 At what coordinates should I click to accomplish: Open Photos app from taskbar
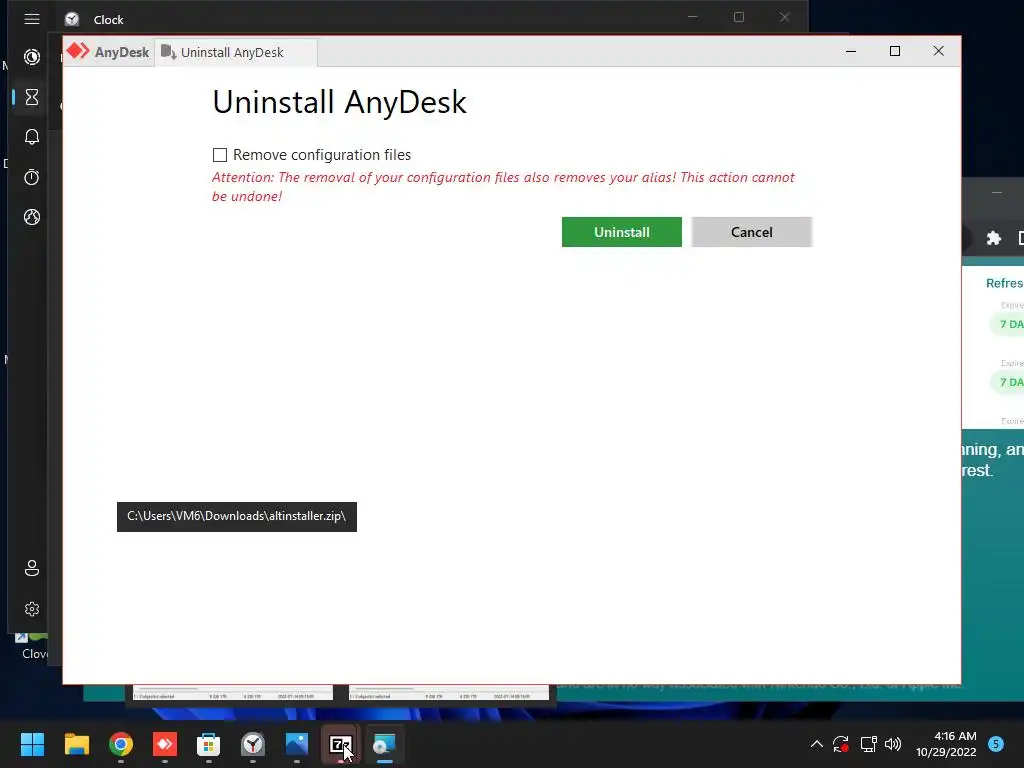[x=296, y=744]
